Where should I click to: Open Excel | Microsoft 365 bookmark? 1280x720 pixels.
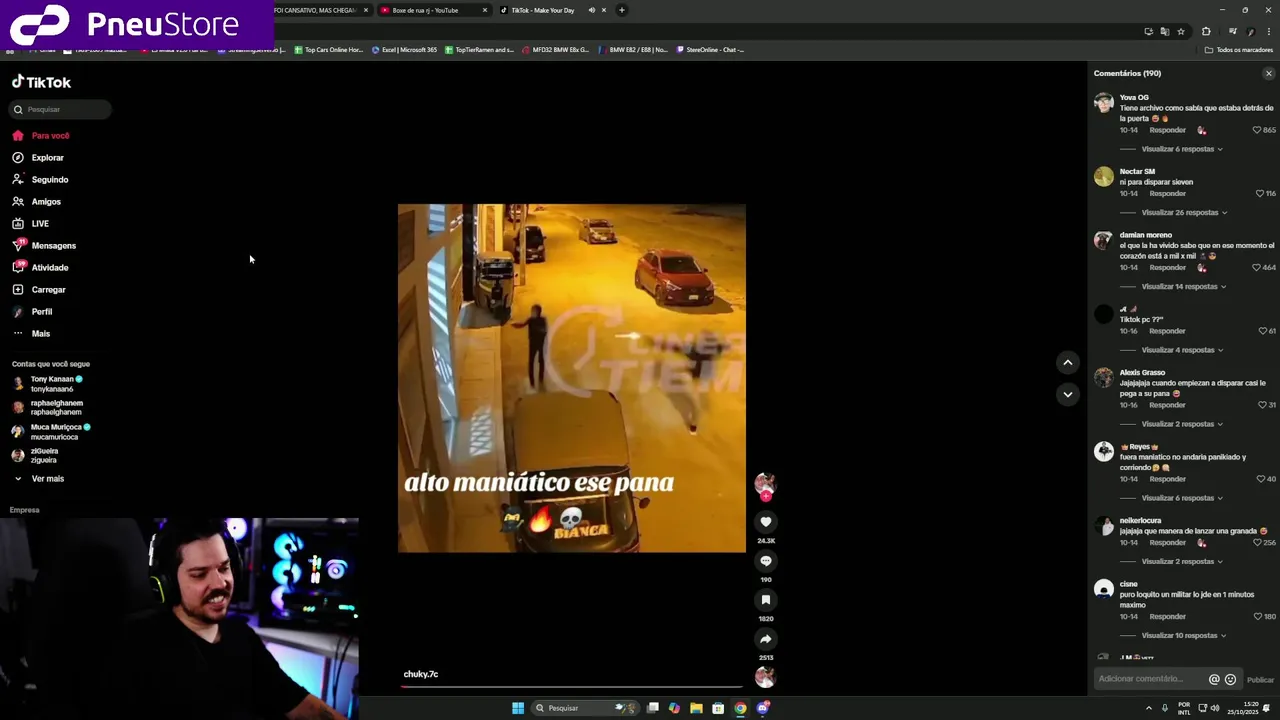point(404,49)
